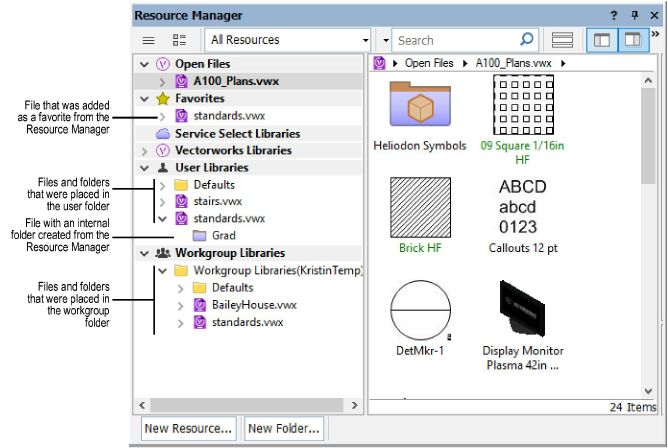Select the Favorites star icon
This screenshot has width=668, height=448.
[x=163, y=99]
